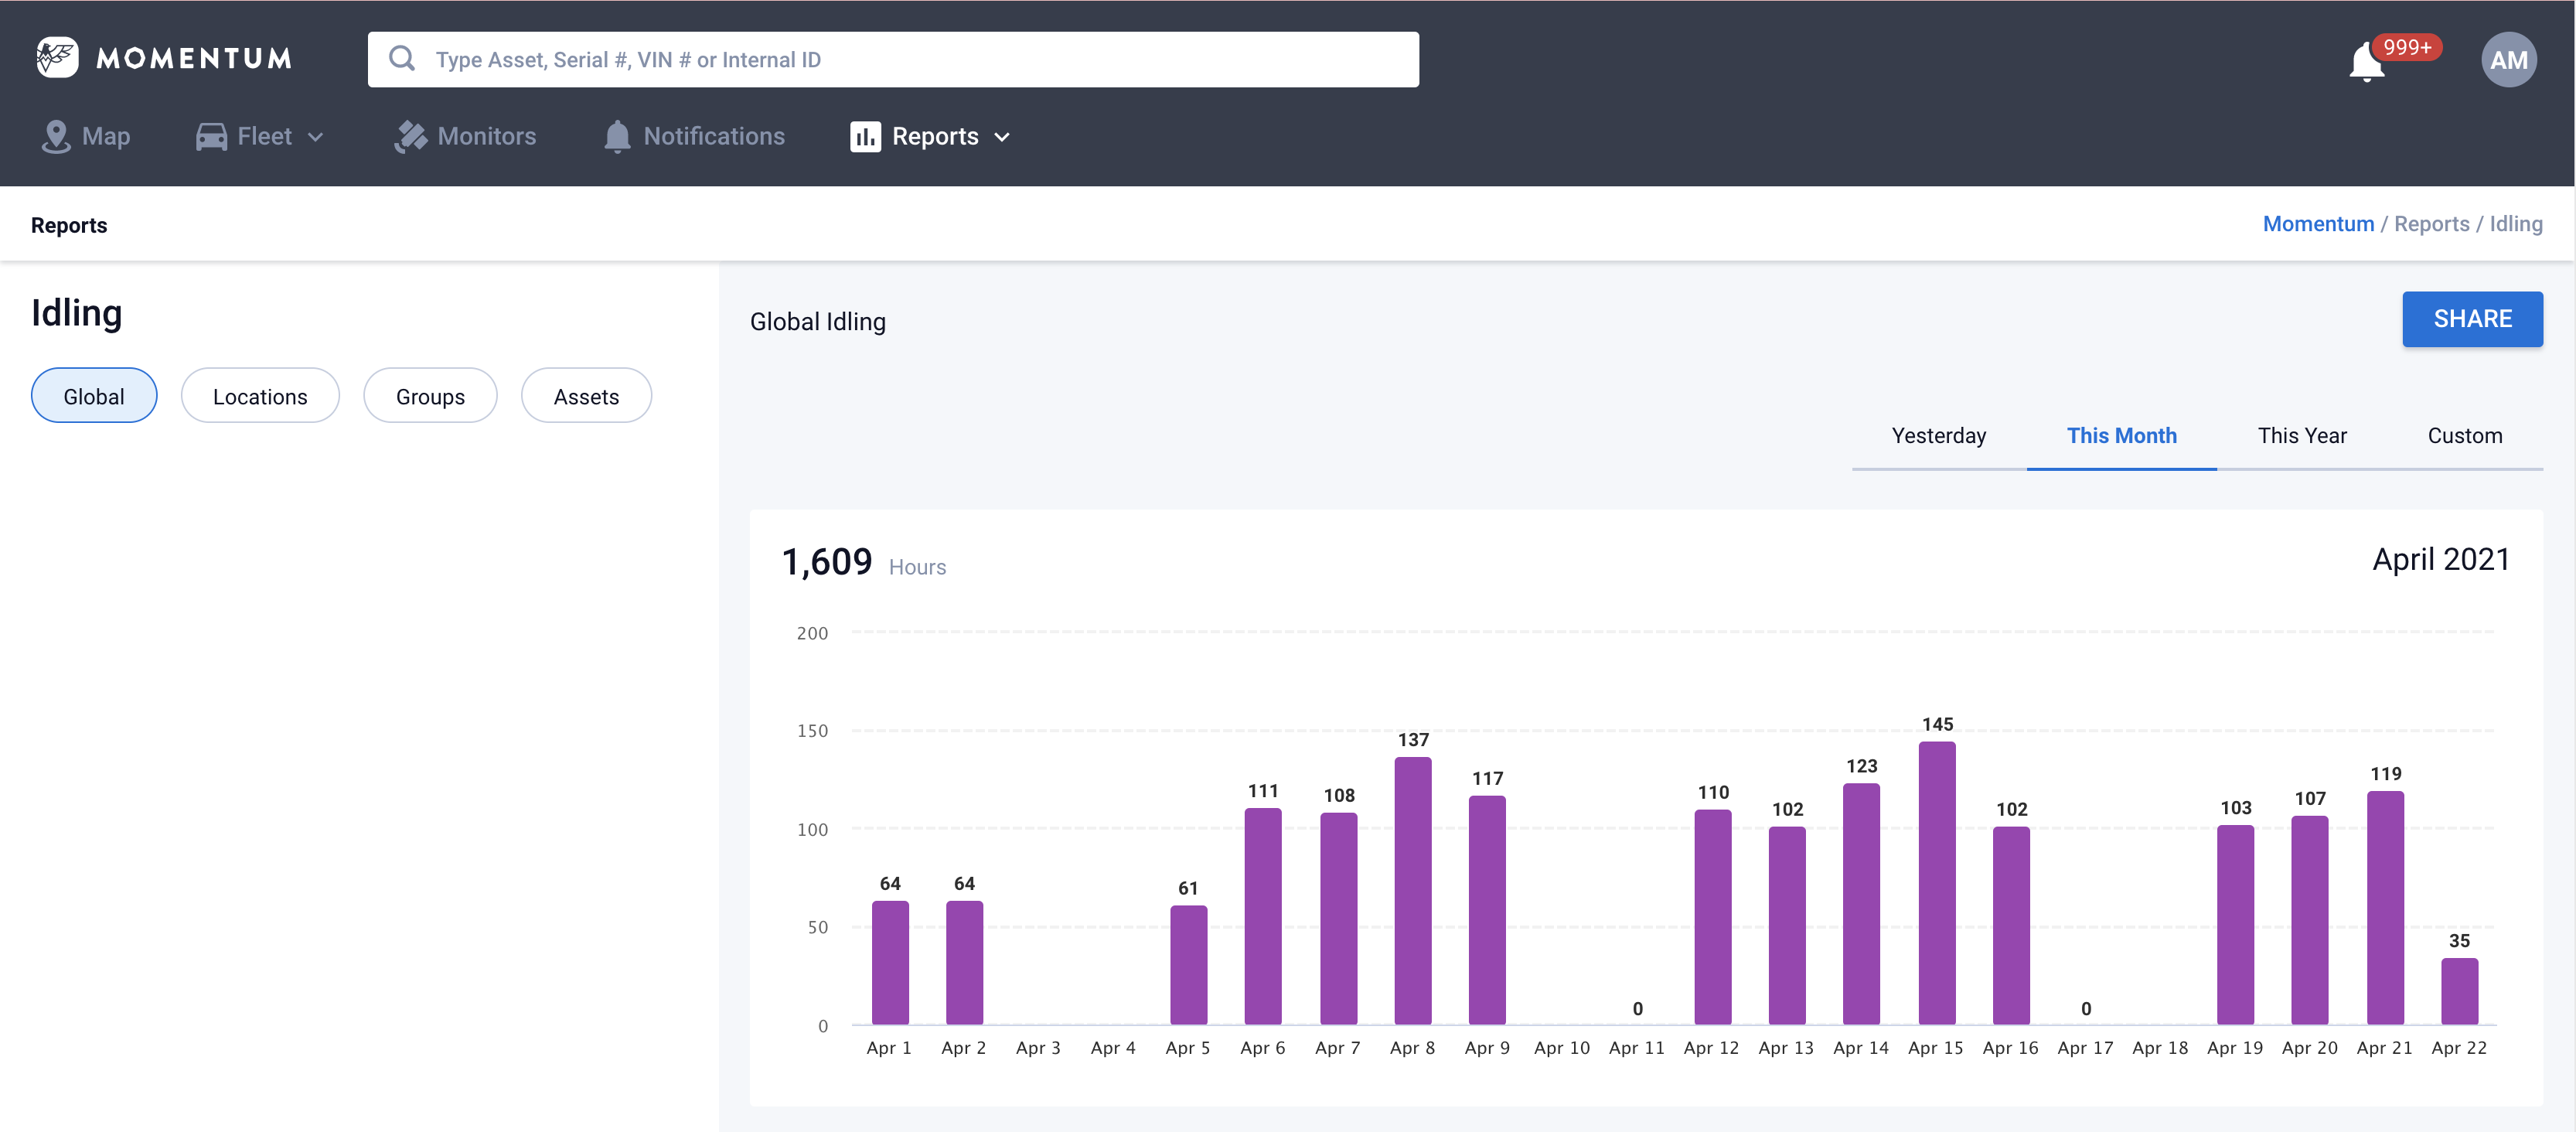Select the Groups filter pill
Screen dimensions: 2576x1132
(430, 396)
